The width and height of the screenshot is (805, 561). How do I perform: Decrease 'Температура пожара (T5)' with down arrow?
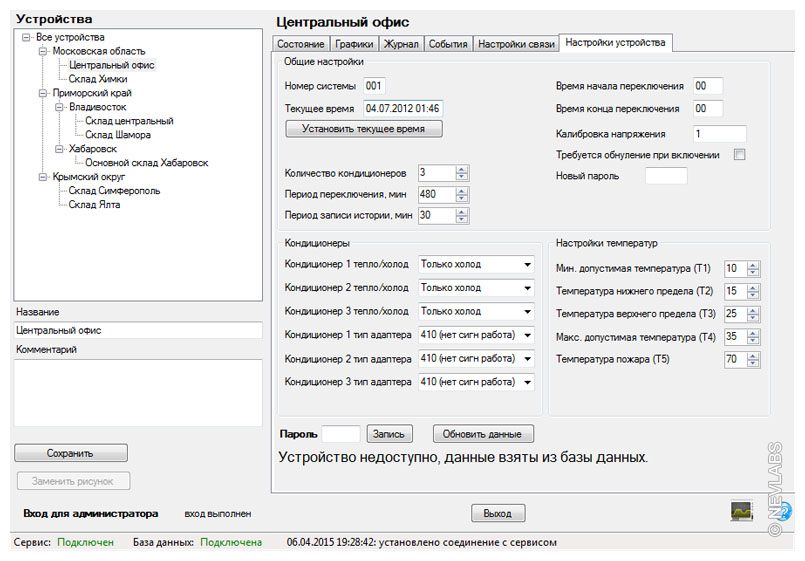coord(753,363)
